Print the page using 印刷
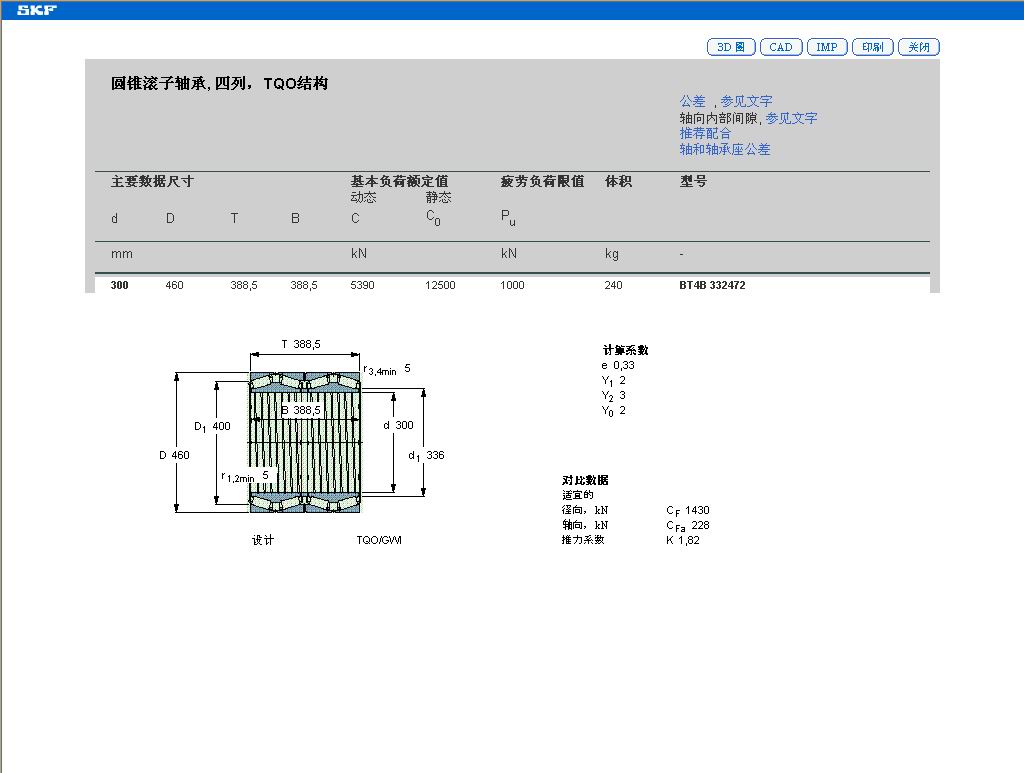Image resolution: width=1024 pixels, height=773 pixels. (x=871, y=46)
